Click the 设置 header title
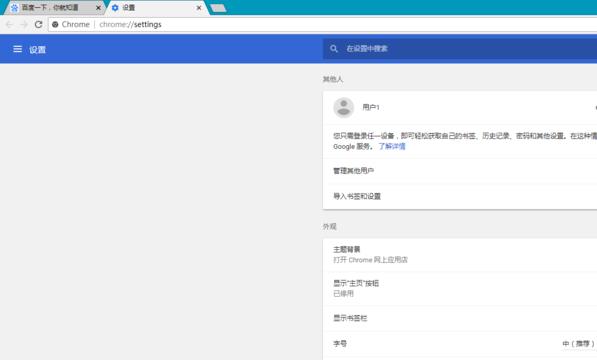The height and width of the screenshot is (360, 597). click(x=37, y=49)
